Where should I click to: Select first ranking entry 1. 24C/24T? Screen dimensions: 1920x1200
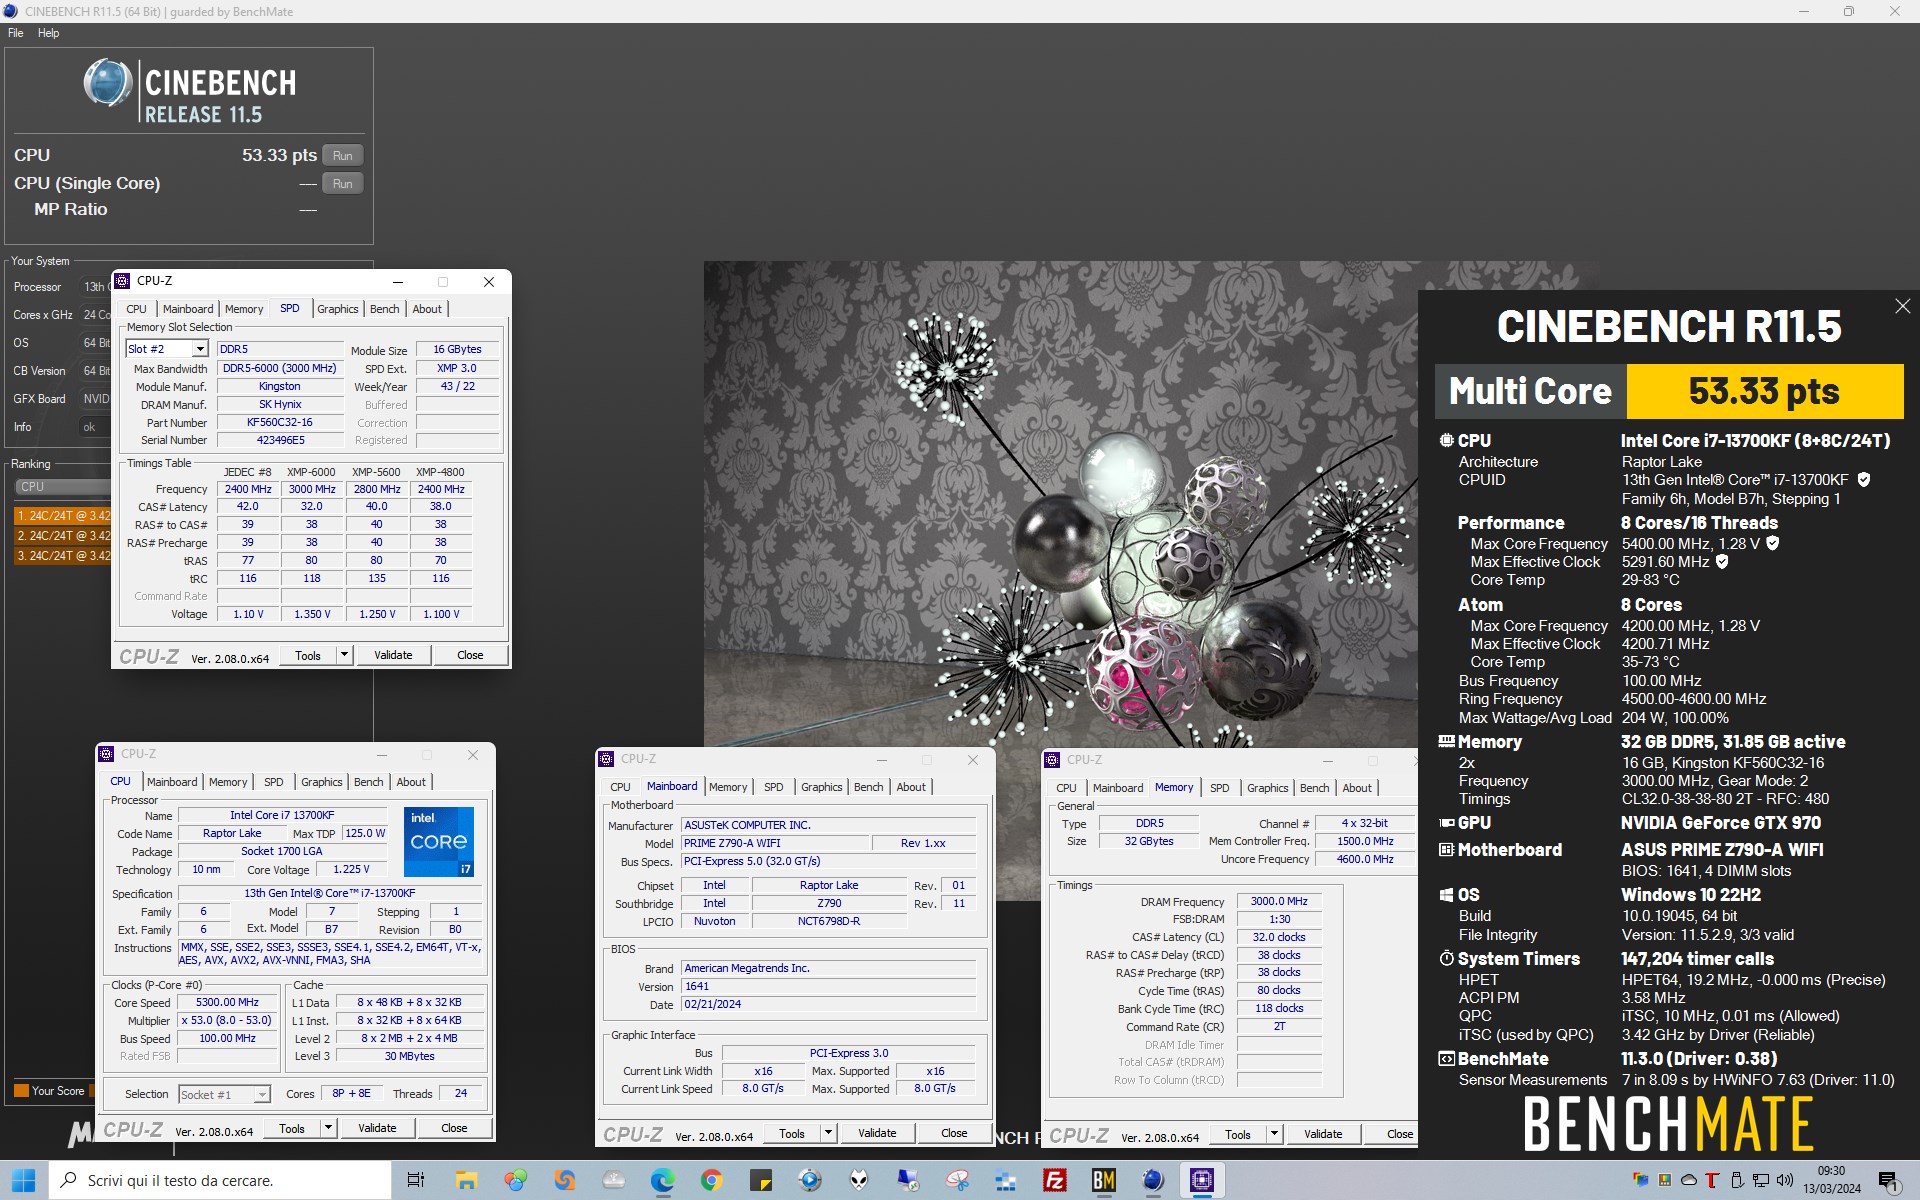pos(63,516)
